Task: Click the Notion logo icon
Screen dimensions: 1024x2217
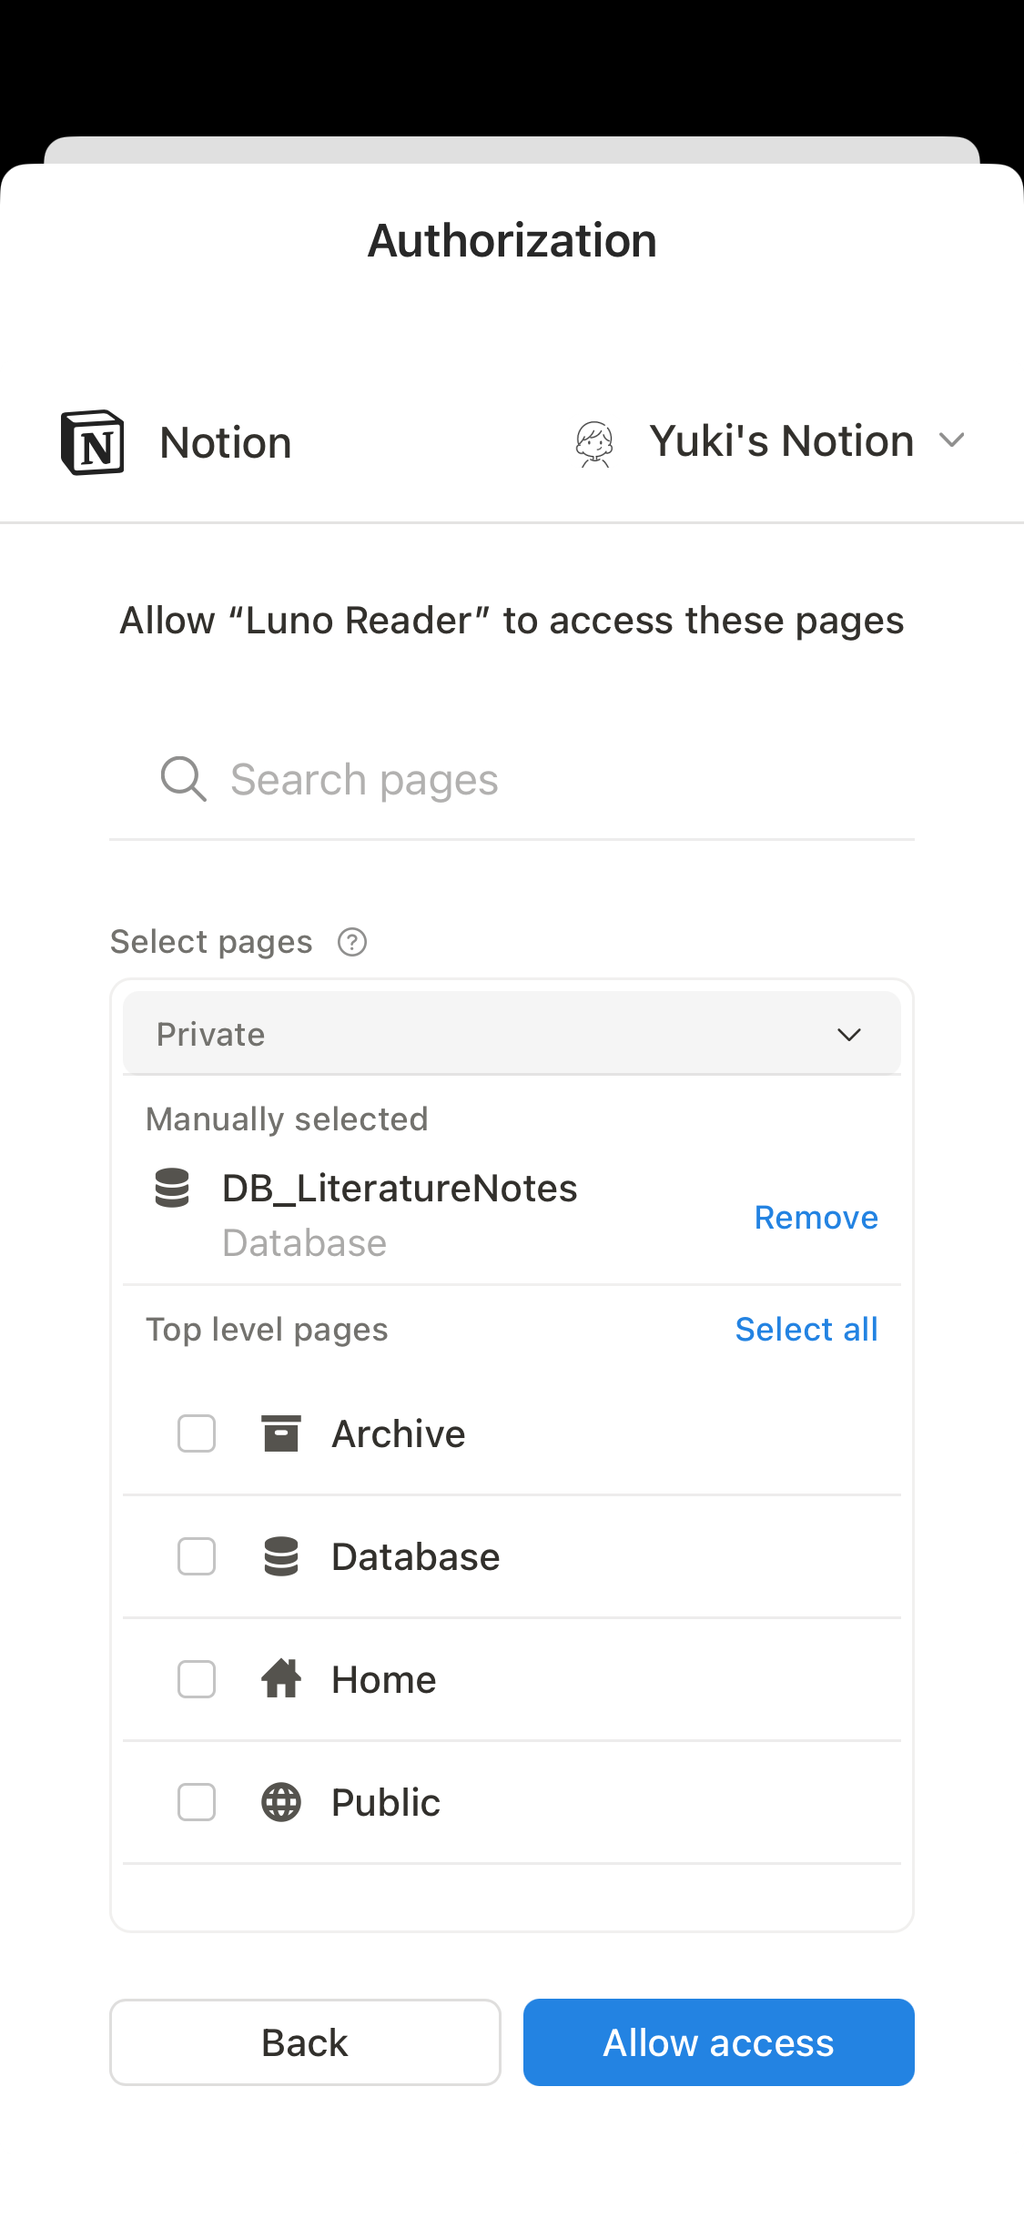Action: click(x=93, y=442)
